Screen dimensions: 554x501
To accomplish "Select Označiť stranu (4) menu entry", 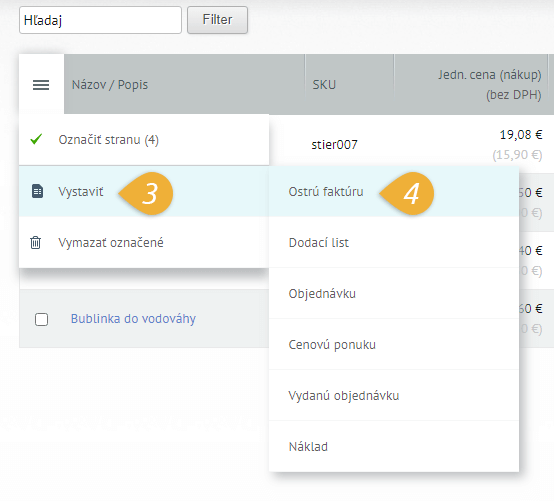I will click(144, 140).
